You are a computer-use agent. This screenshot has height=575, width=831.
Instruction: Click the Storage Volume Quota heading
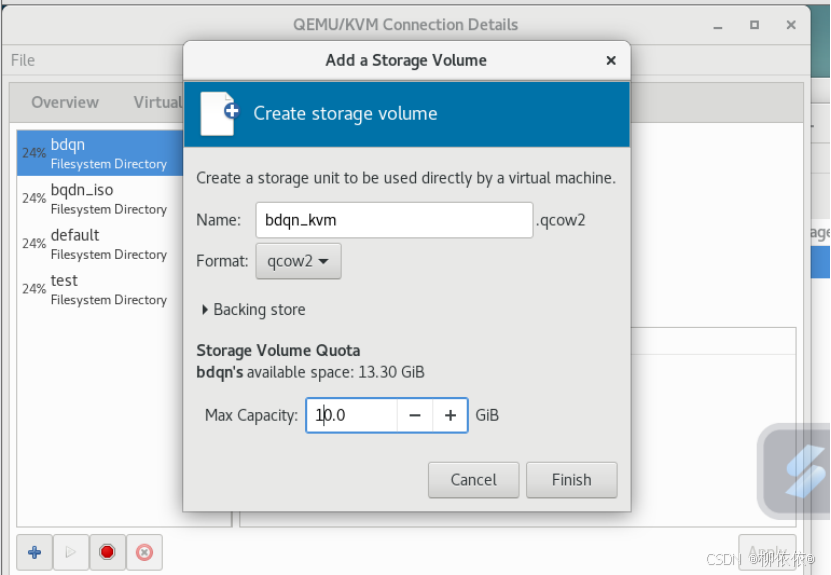pyautogui.click(x=278, y=350)
